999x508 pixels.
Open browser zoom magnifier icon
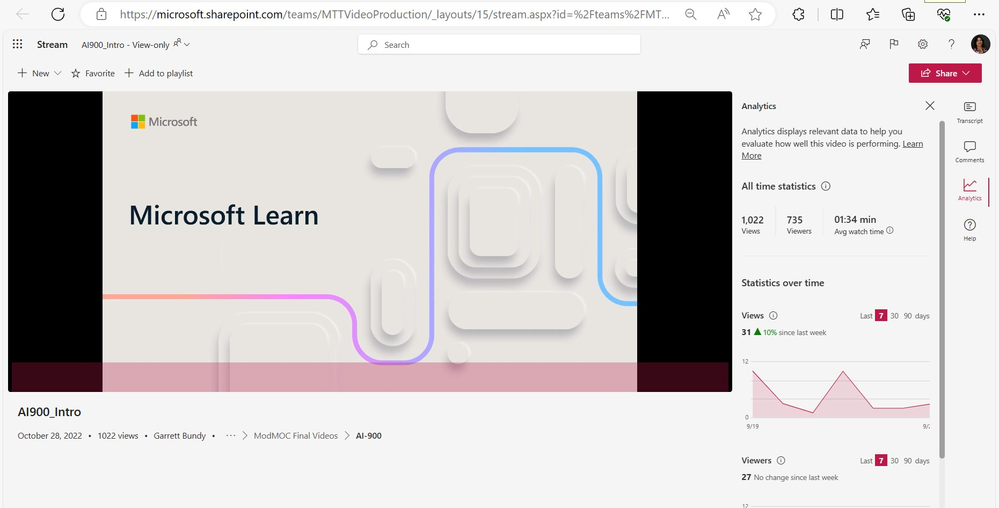click(x=691, y=14)
